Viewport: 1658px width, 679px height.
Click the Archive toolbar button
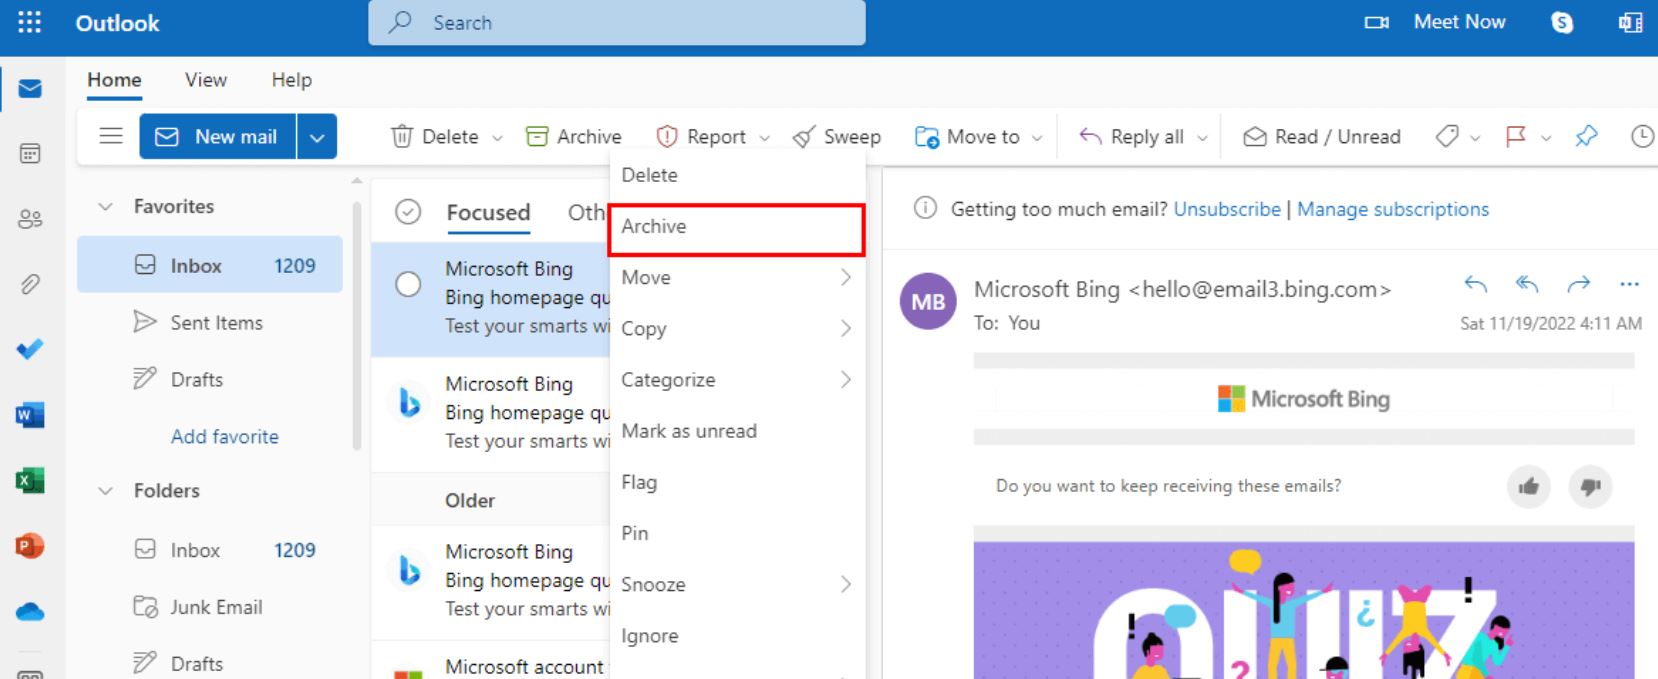tap(574, 137)
